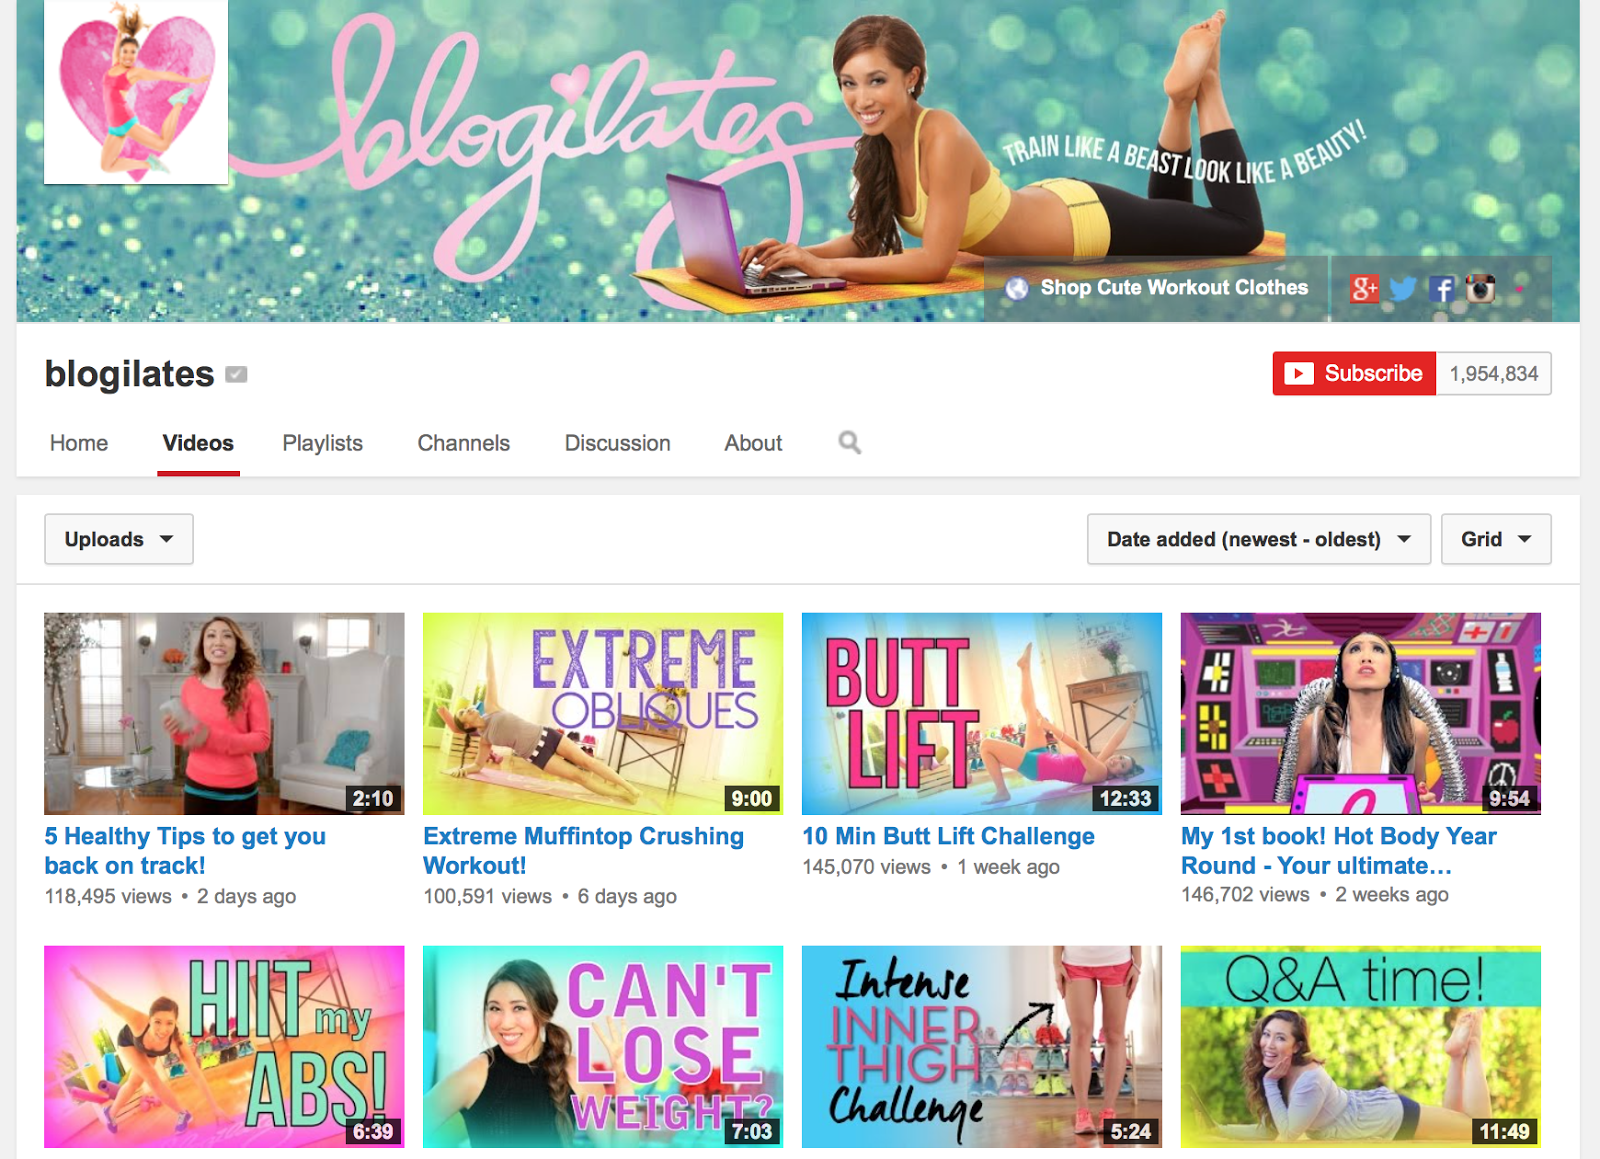Open the Facebook social link icon
This screenshot has width=1600, height=1159.
pyautogui.click(x=1441, y=289)
